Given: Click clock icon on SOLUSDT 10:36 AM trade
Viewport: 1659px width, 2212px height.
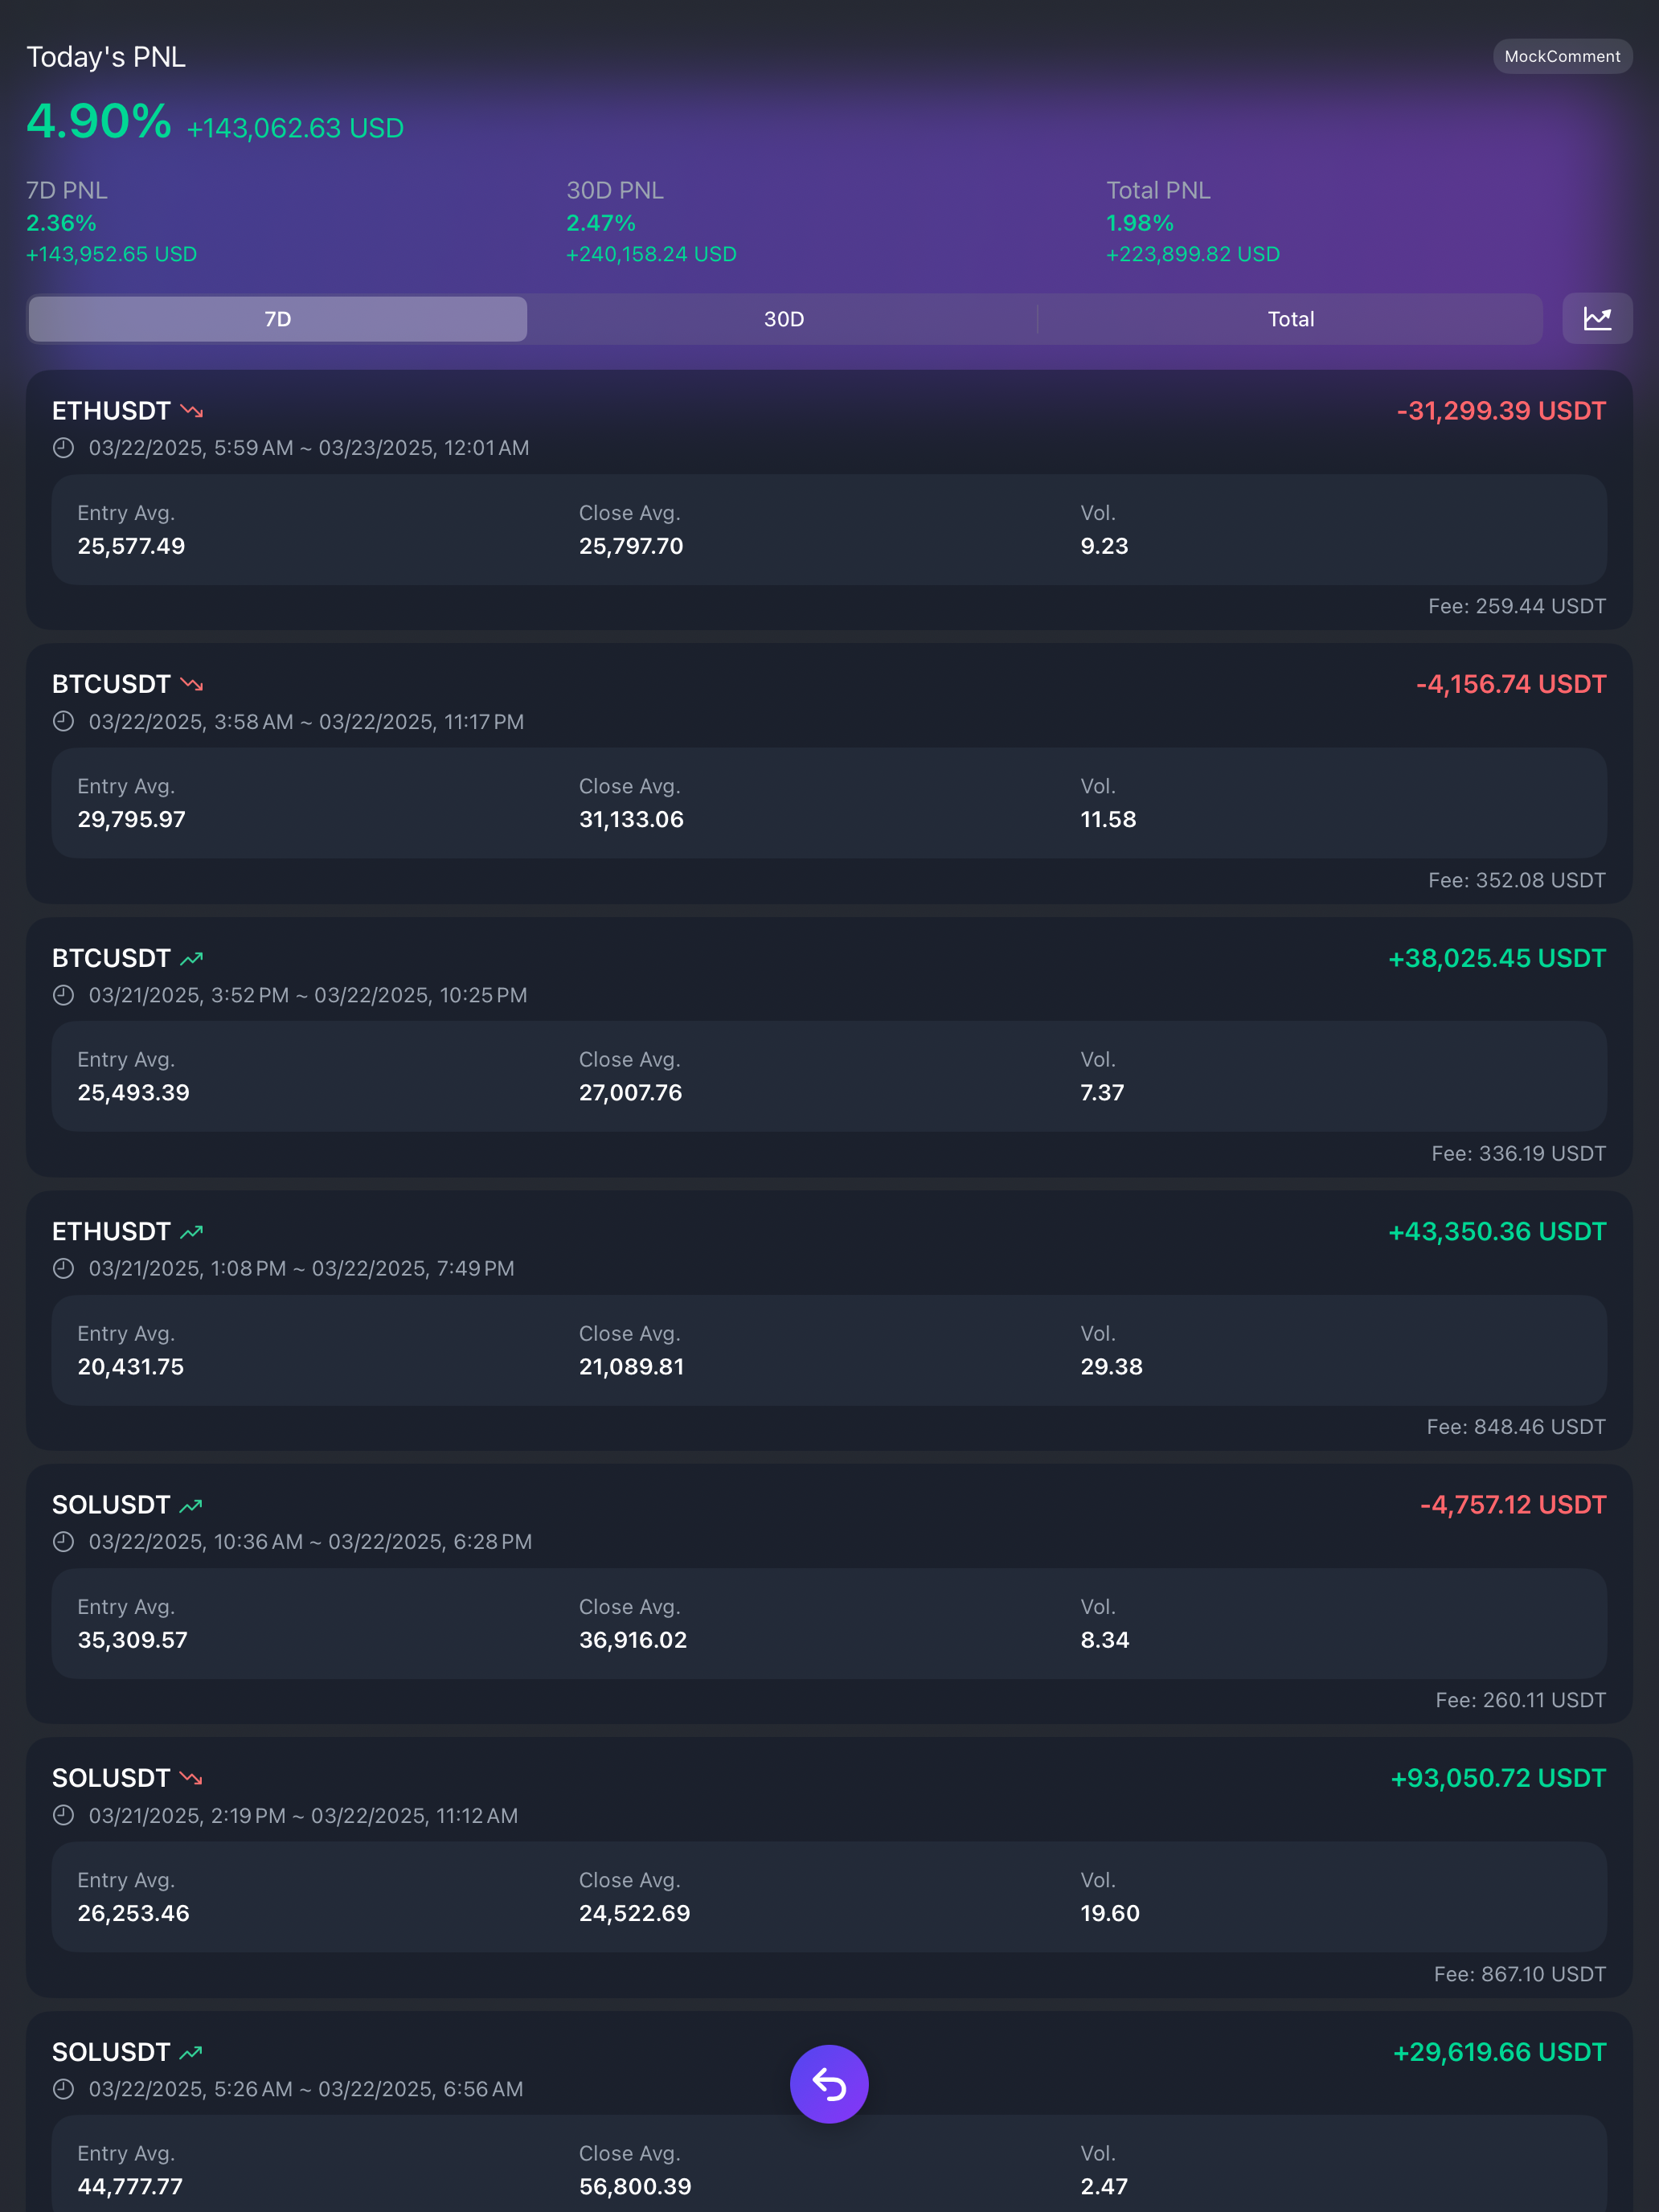Looking at the screenshot, I should click(x=63, y=1542).
